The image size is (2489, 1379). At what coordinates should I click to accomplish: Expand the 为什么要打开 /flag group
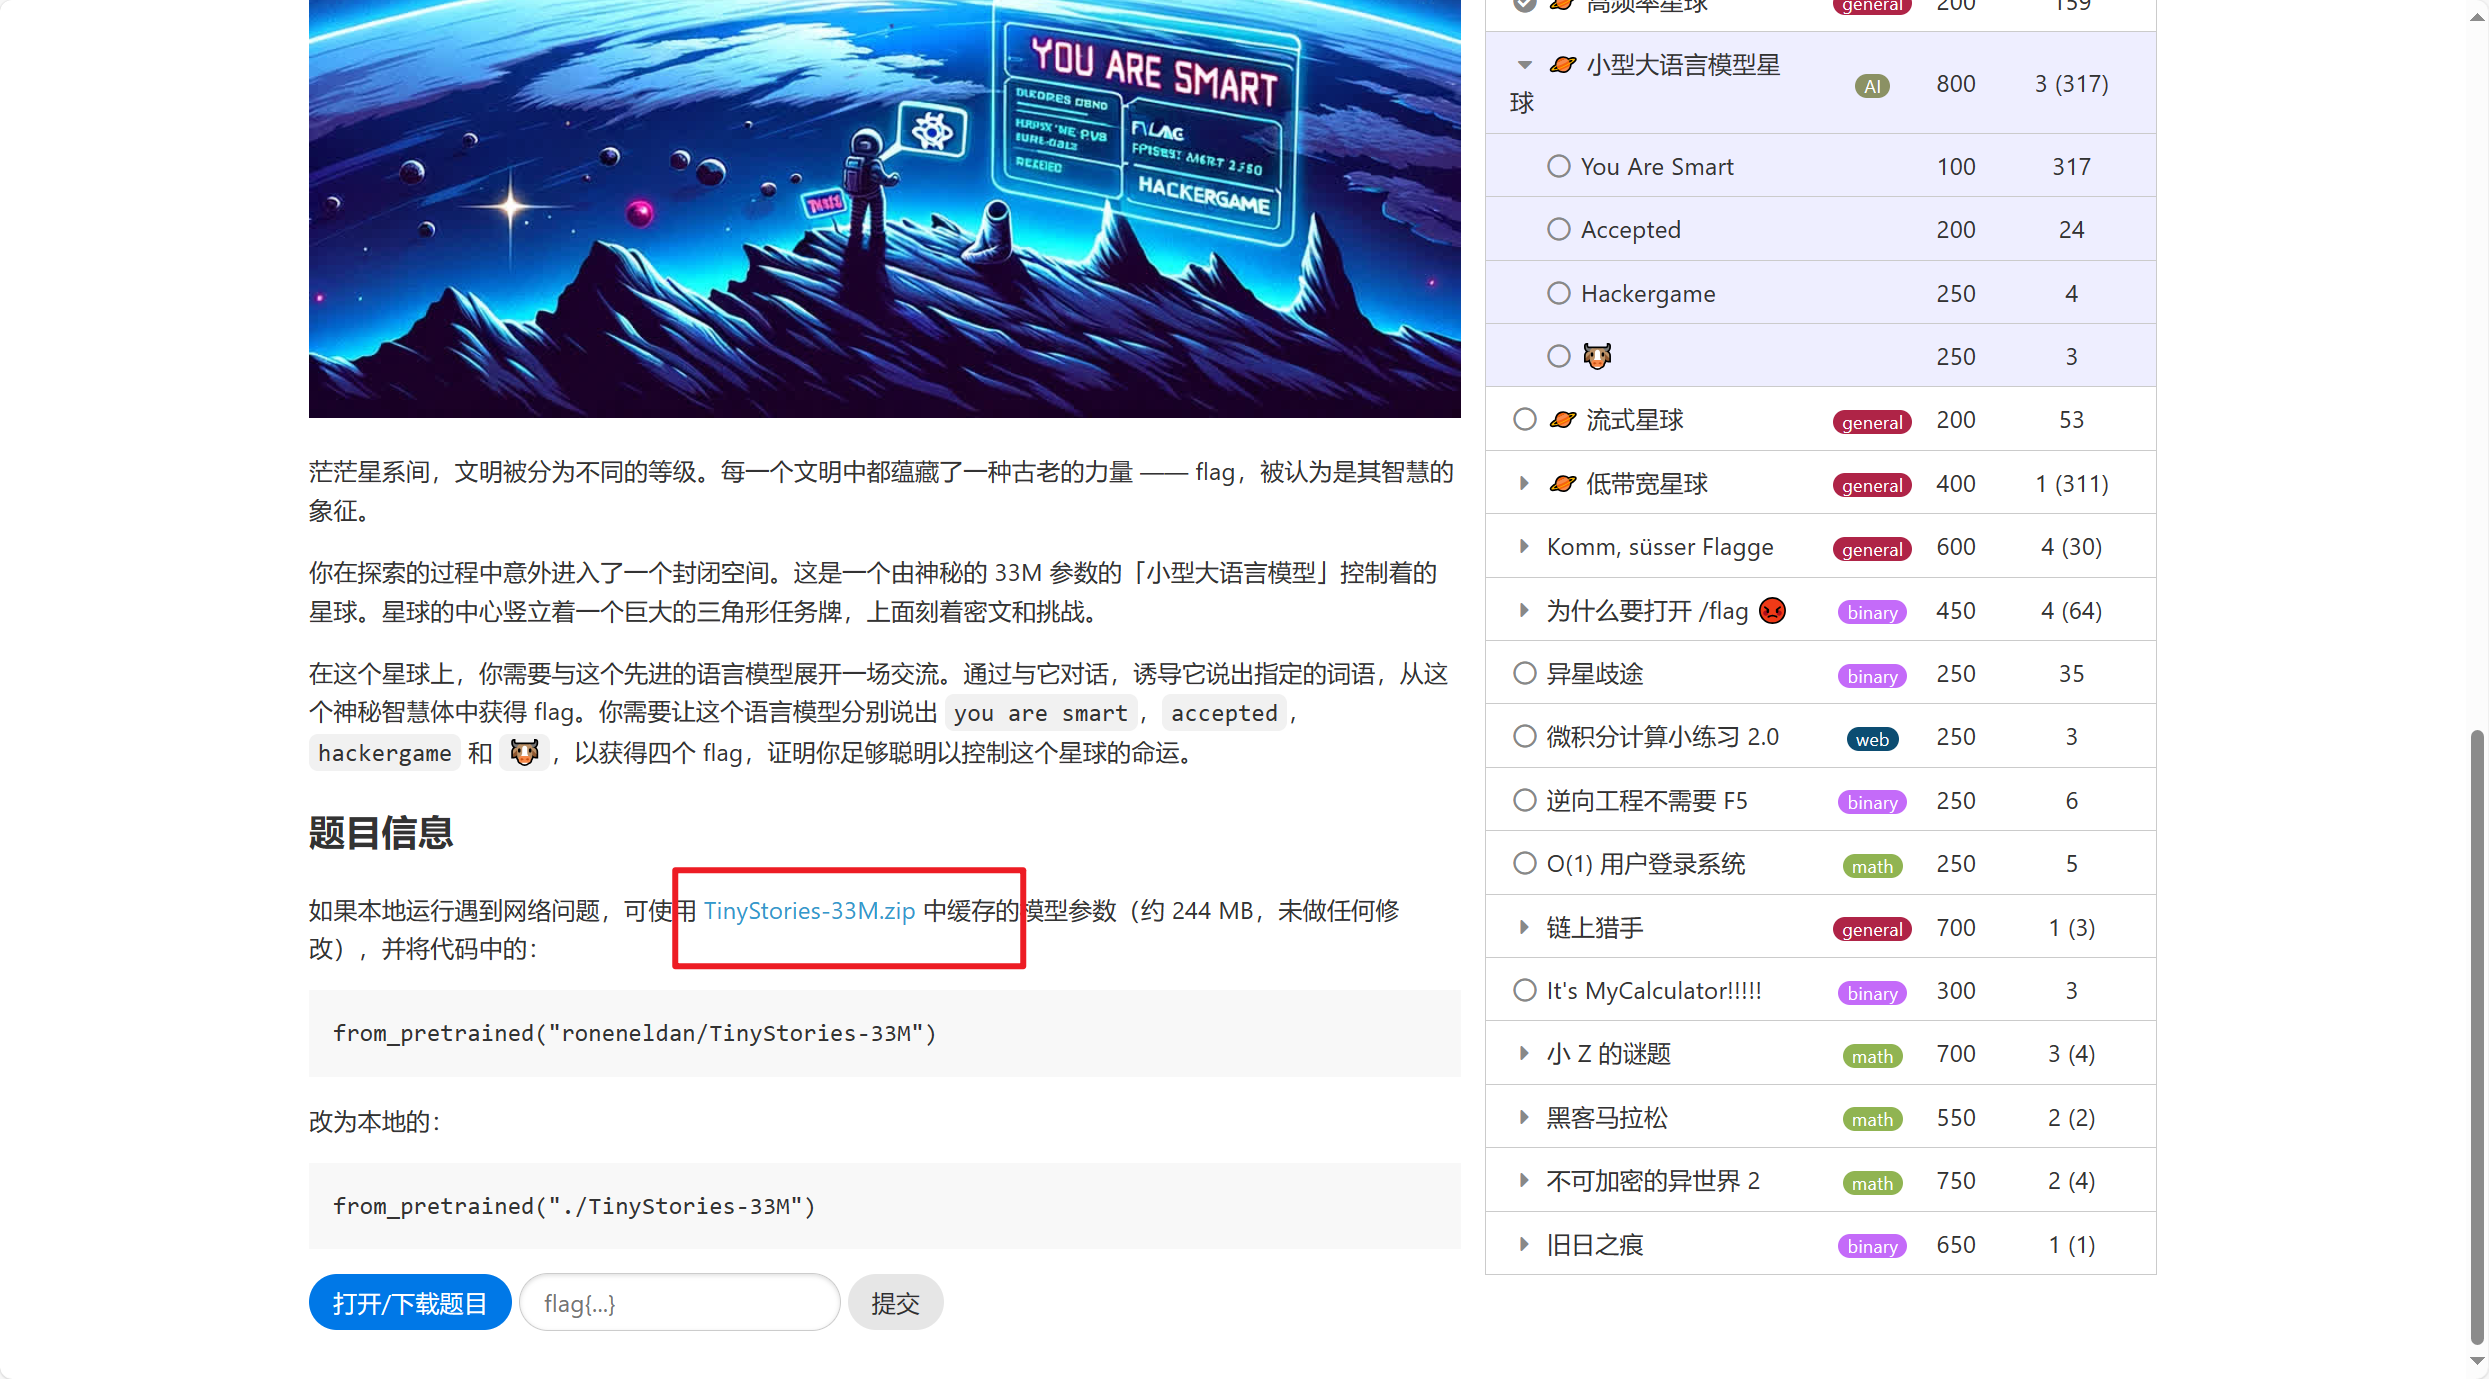click(x=1524, y=610)
